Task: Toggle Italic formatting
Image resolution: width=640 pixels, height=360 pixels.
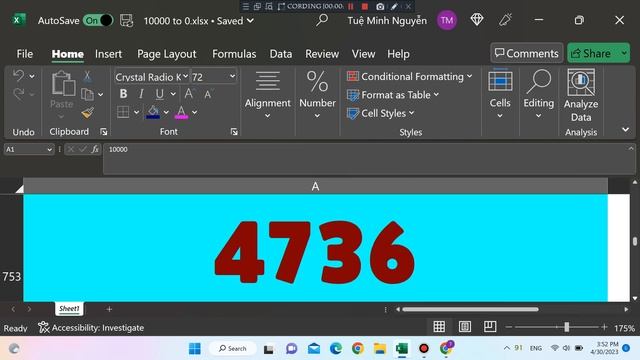Action: (141, 94)
